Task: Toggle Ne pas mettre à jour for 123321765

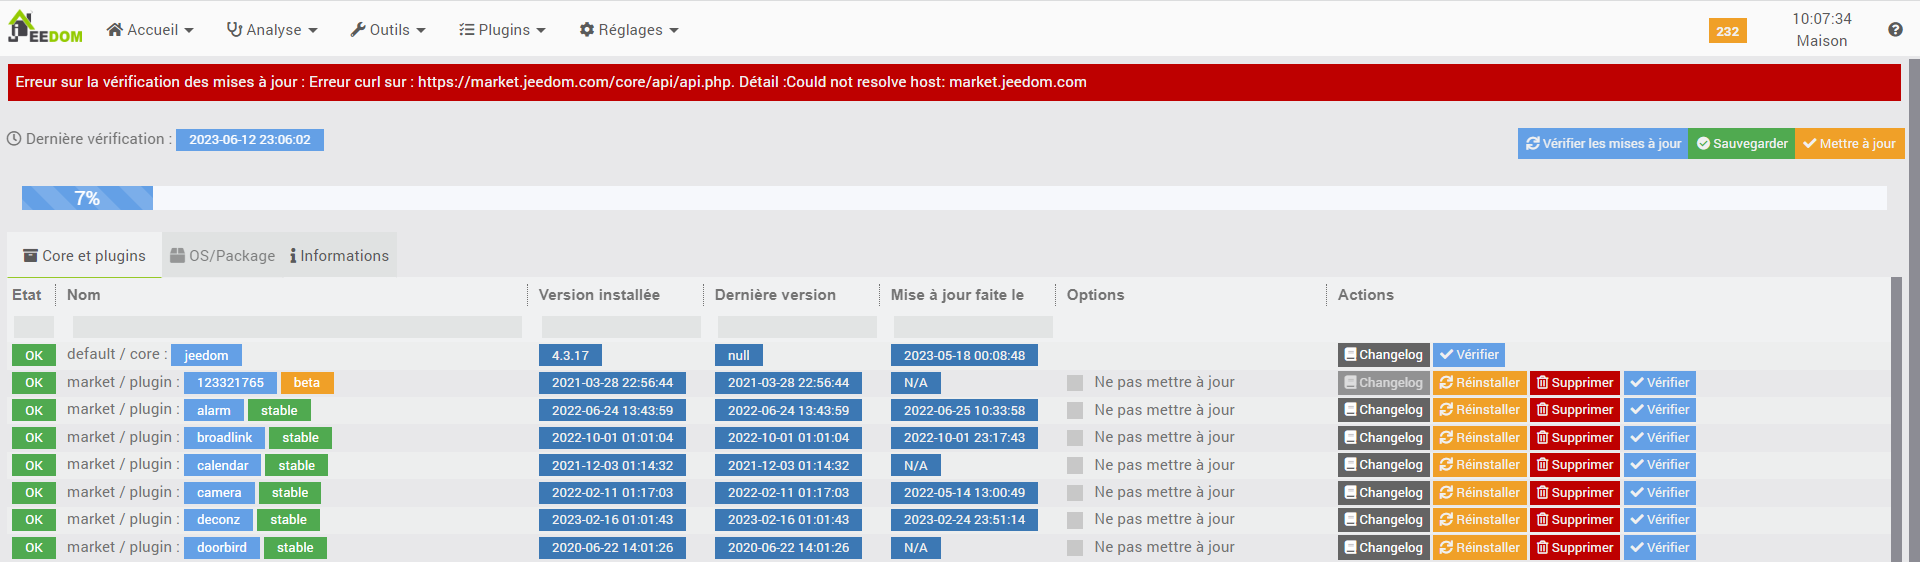Action: tap(1075, 383)
